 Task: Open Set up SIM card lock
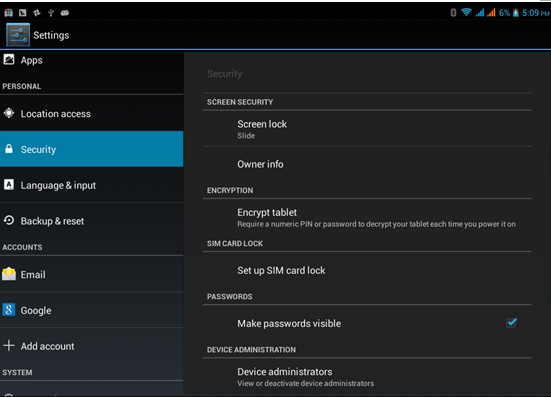click(x=367, y=270)
